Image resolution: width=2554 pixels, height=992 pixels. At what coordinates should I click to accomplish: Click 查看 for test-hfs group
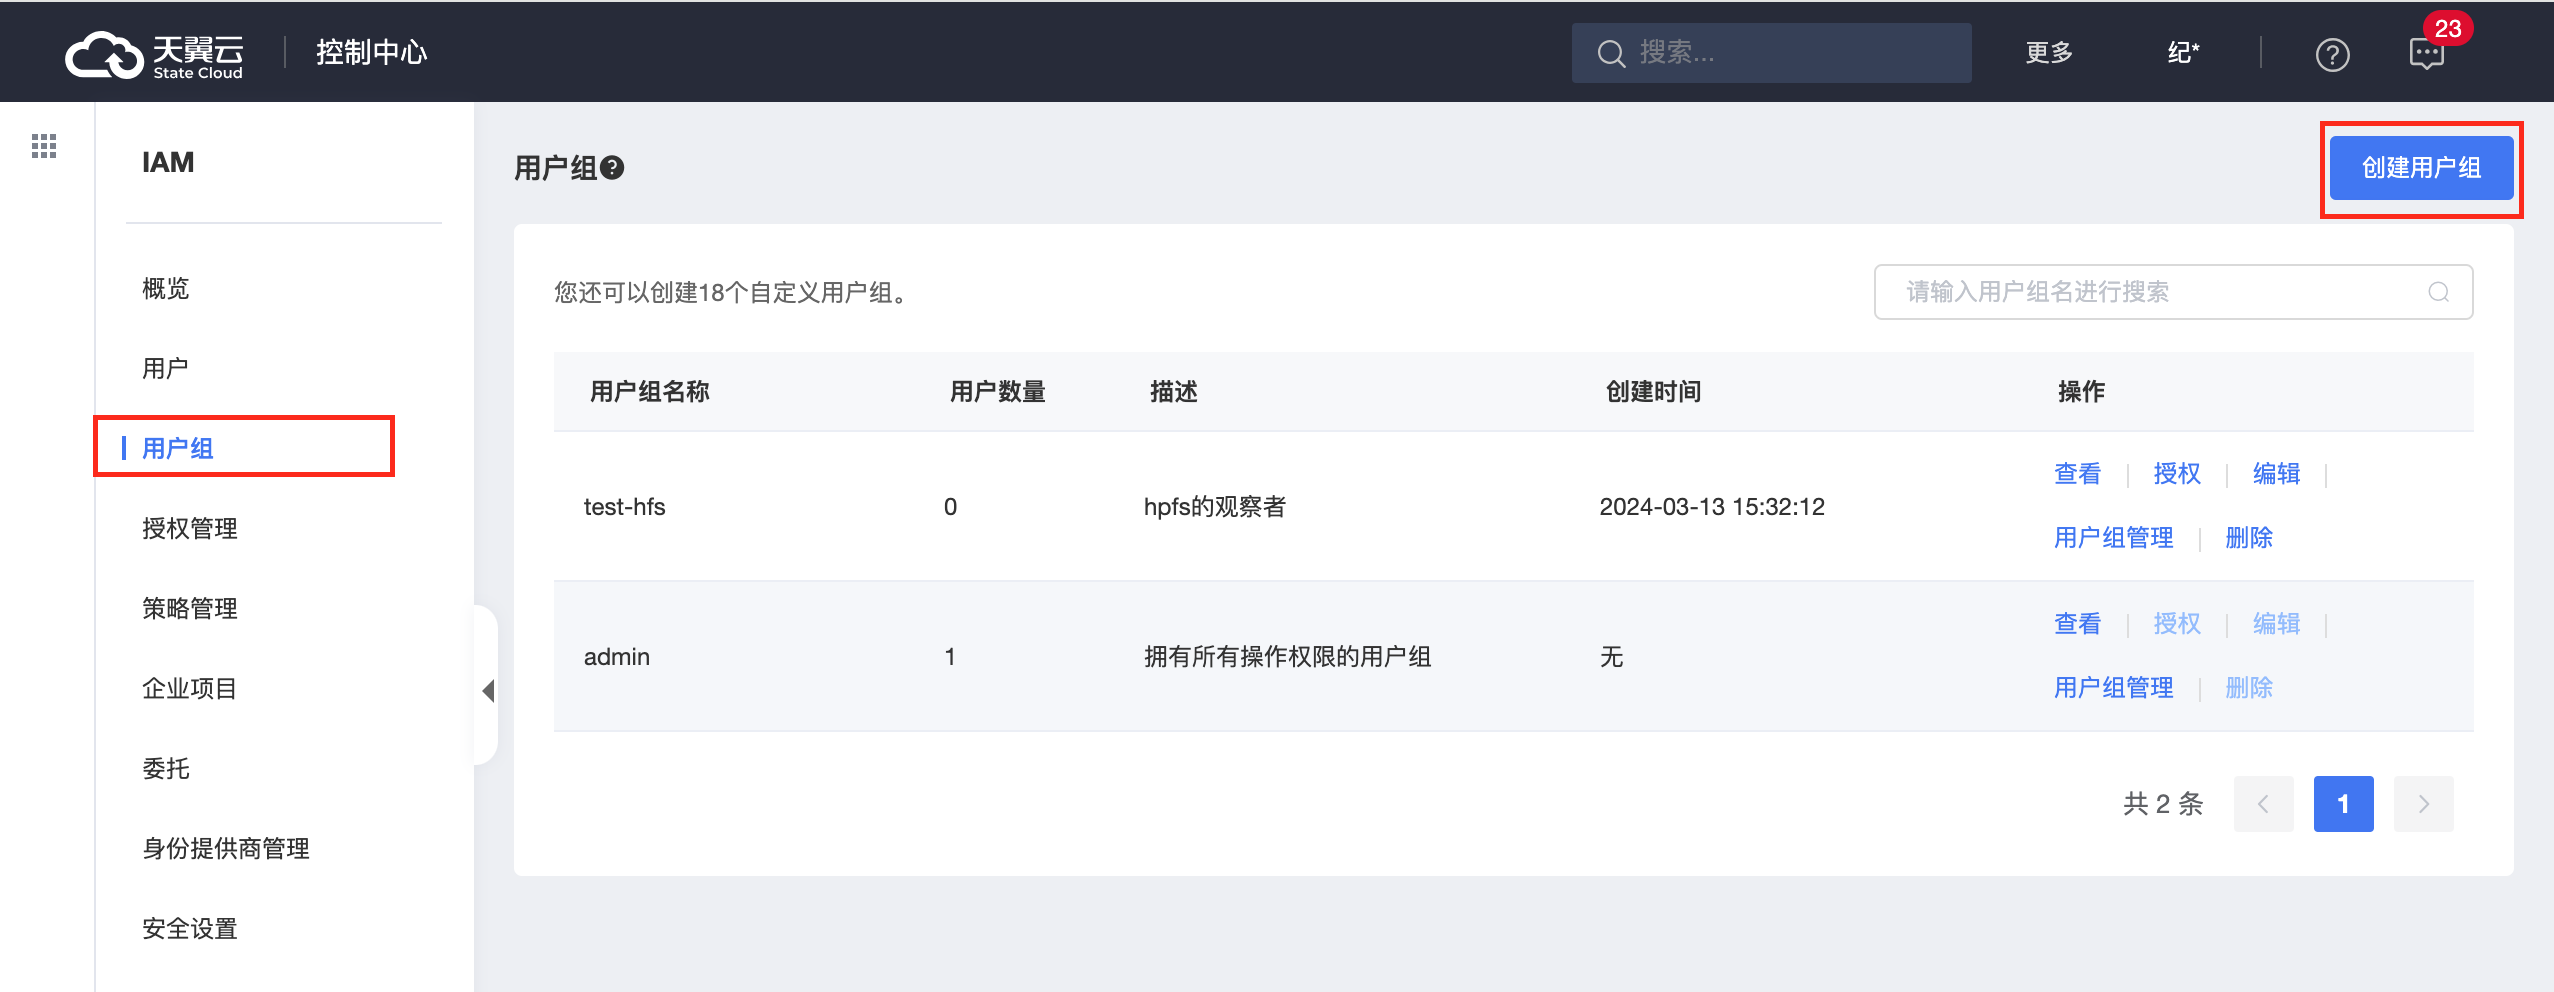pyautogui.click(x=2077, y=474)
